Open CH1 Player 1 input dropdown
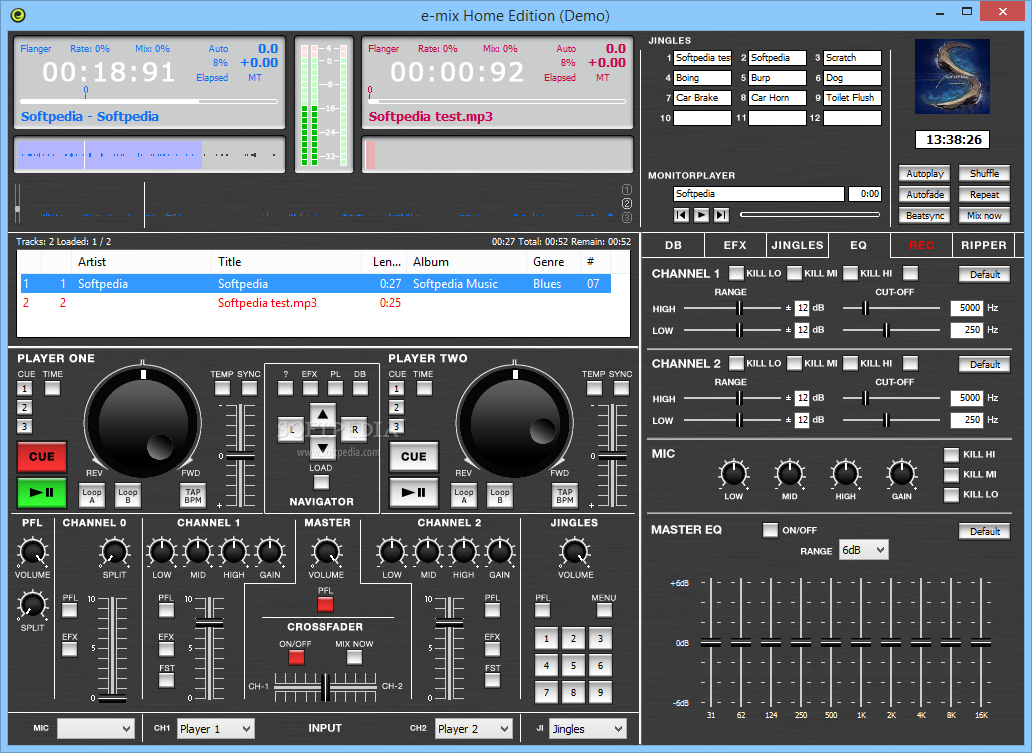 coord(215,729)
